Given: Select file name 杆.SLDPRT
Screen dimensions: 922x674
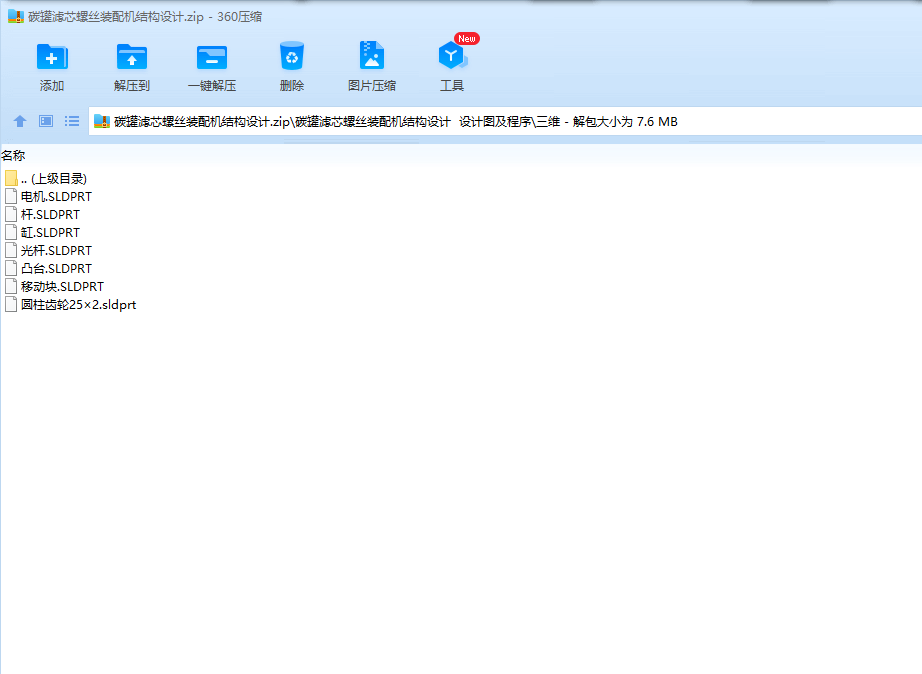Looking at the screenshot, I should point(50,215).
